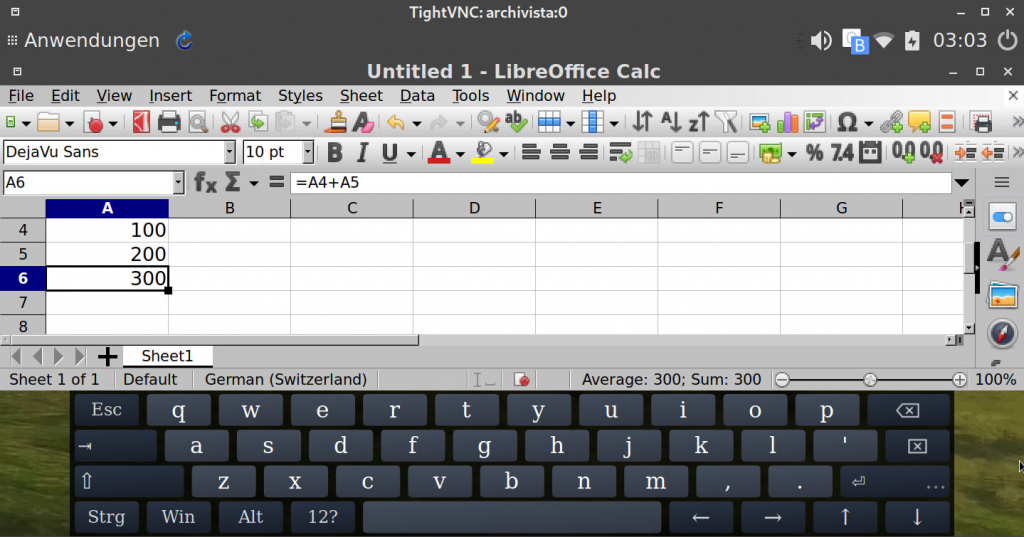This screenshot has width=1024, height=537.
Task: Open the font size dropdown
Action: click(308, 152)
